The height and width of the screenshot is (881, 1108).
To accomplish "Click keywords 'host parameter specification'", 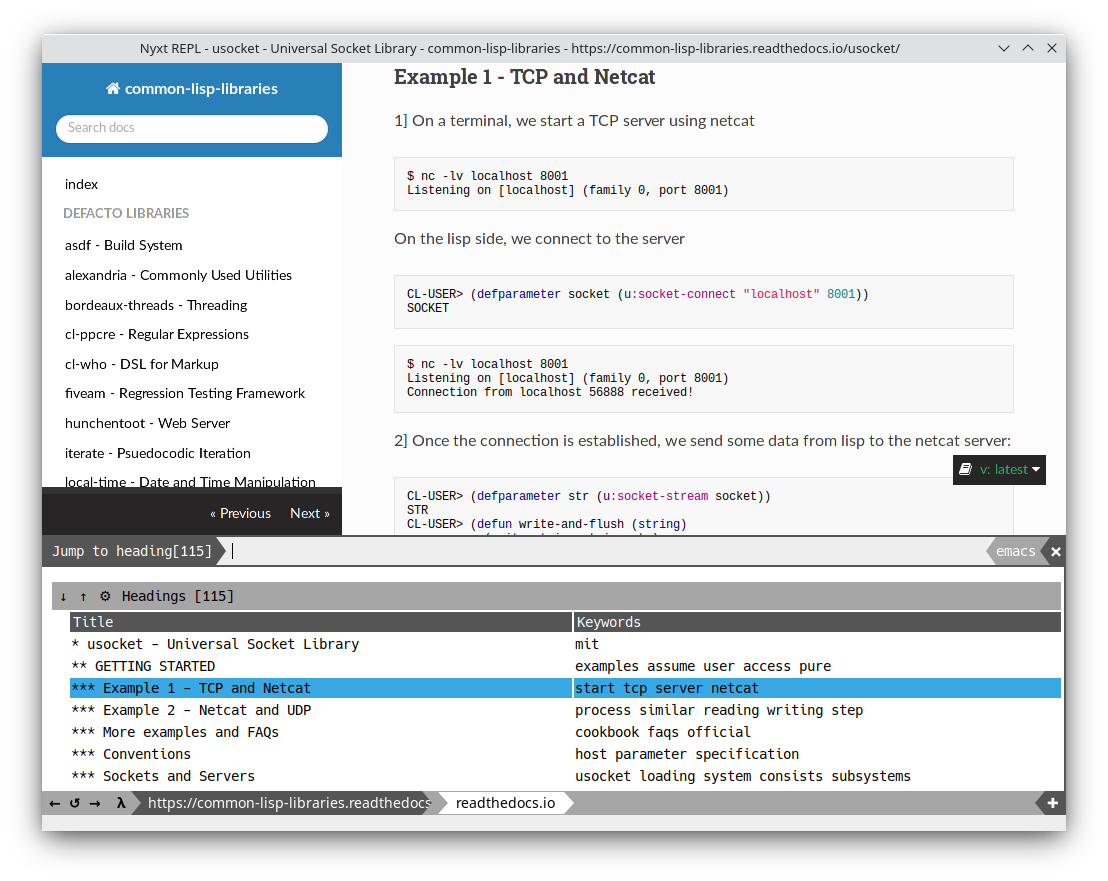I will coord(687,754).
